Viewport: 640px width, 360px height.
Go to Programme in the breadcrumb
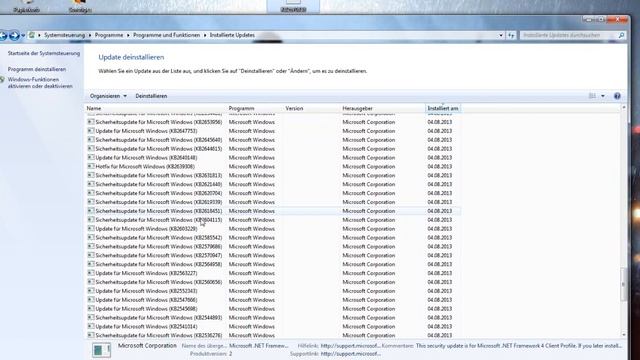pos(109,35)
